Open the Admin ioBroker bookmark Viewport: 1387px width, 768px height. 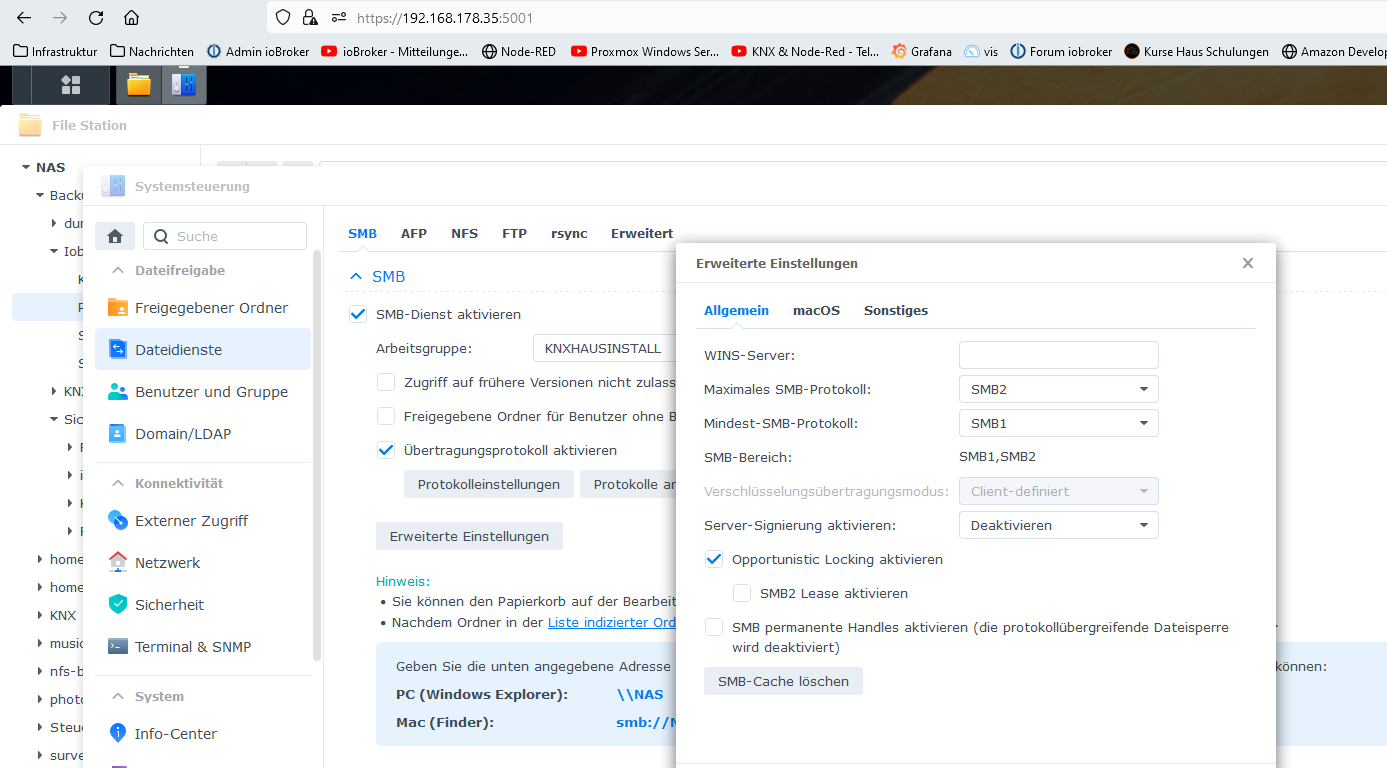[258, 51]
